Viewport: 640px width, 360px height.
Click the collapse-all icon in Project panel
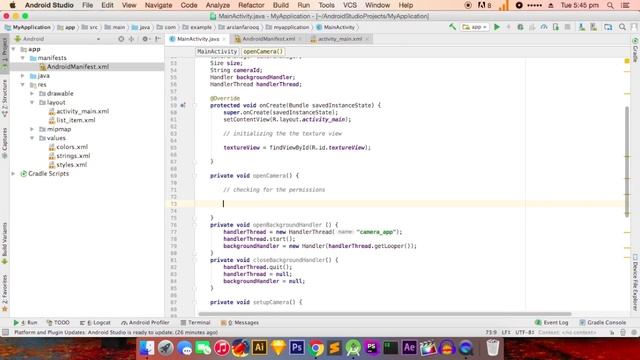tap(131, 39)
